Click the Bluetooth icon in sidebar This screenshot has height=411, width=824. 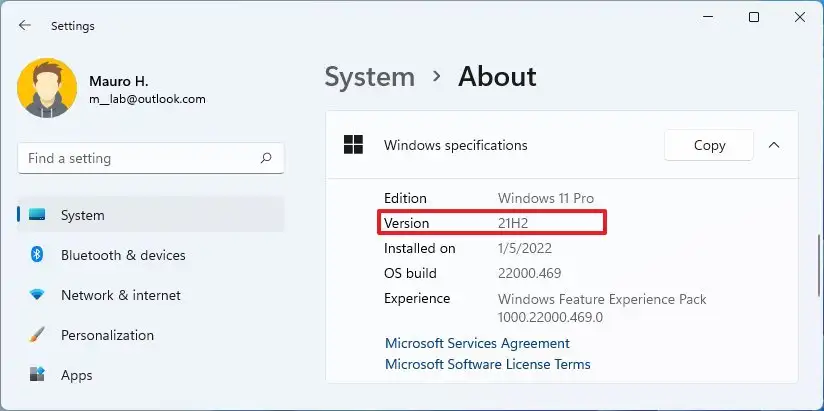click(37, 255)
